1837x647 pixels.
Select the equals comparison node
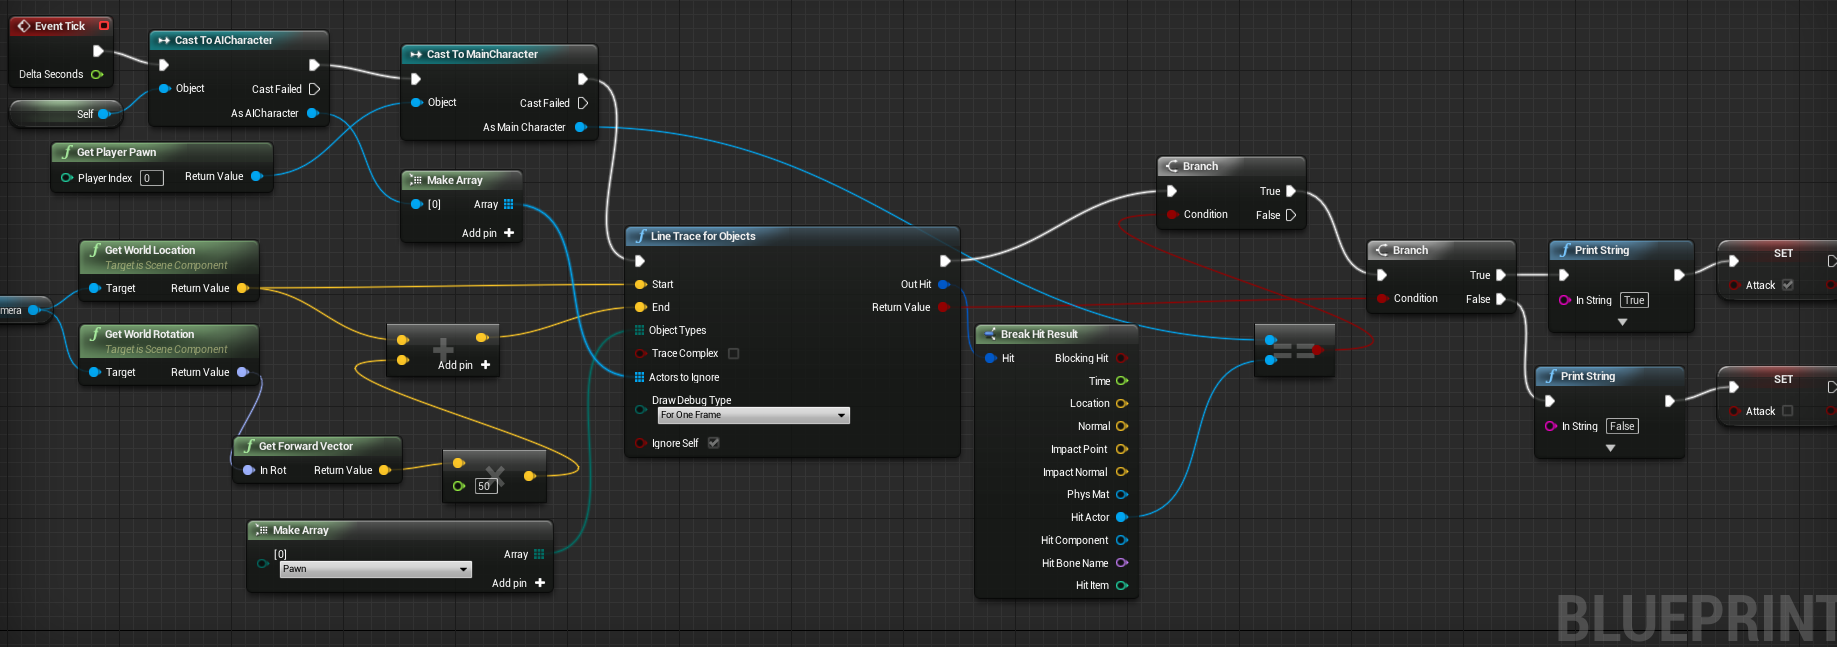coord(1295,350)
